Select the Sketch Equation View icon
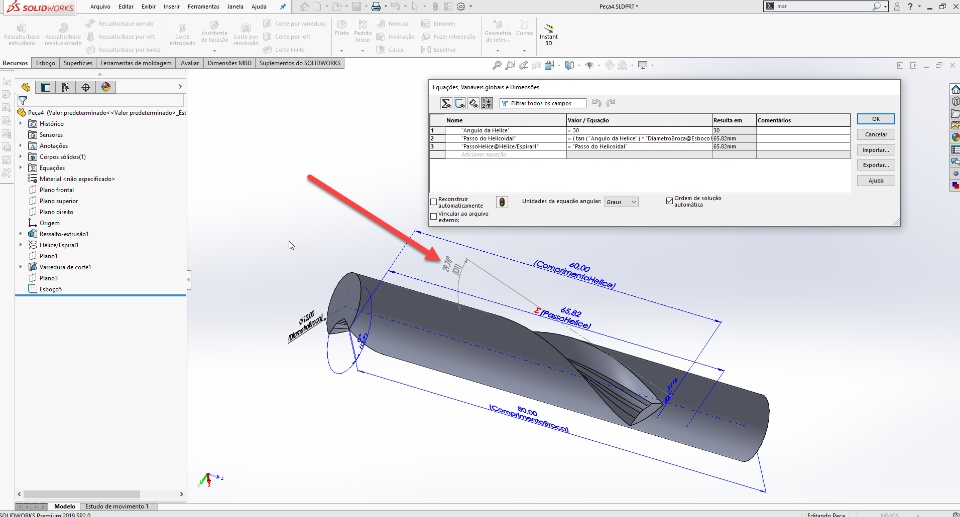The width and height of the screenshot is (960, 517). pyautogui.click(x=460, y=103)
